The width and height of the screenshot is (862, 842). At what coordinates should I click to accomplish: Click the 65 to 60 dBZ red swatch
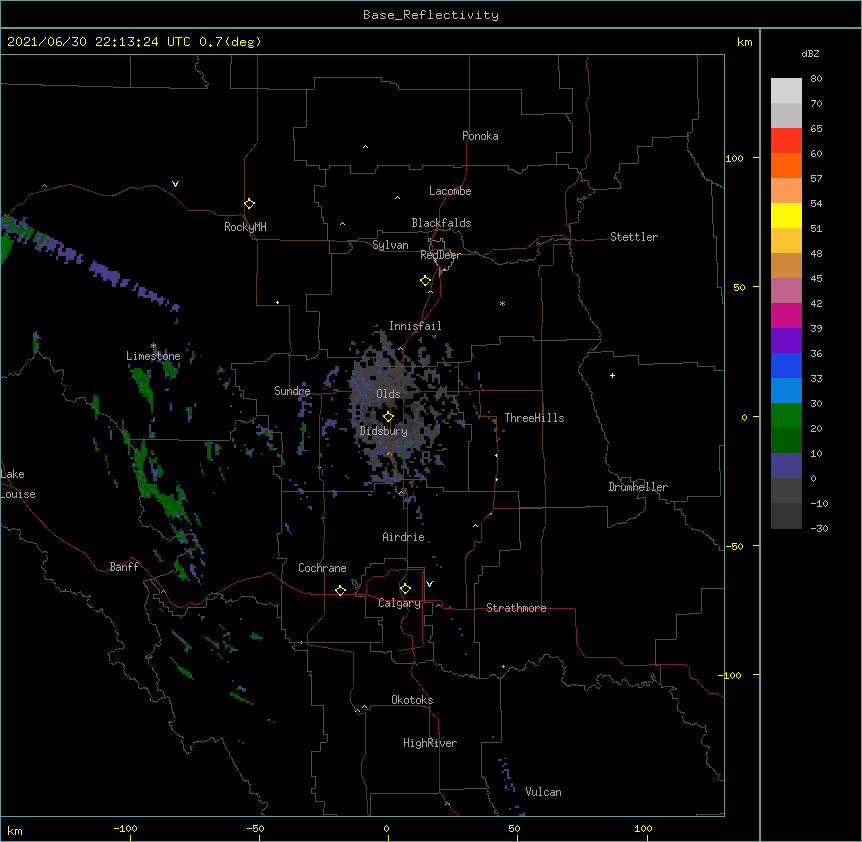click(x=786, y=140)
